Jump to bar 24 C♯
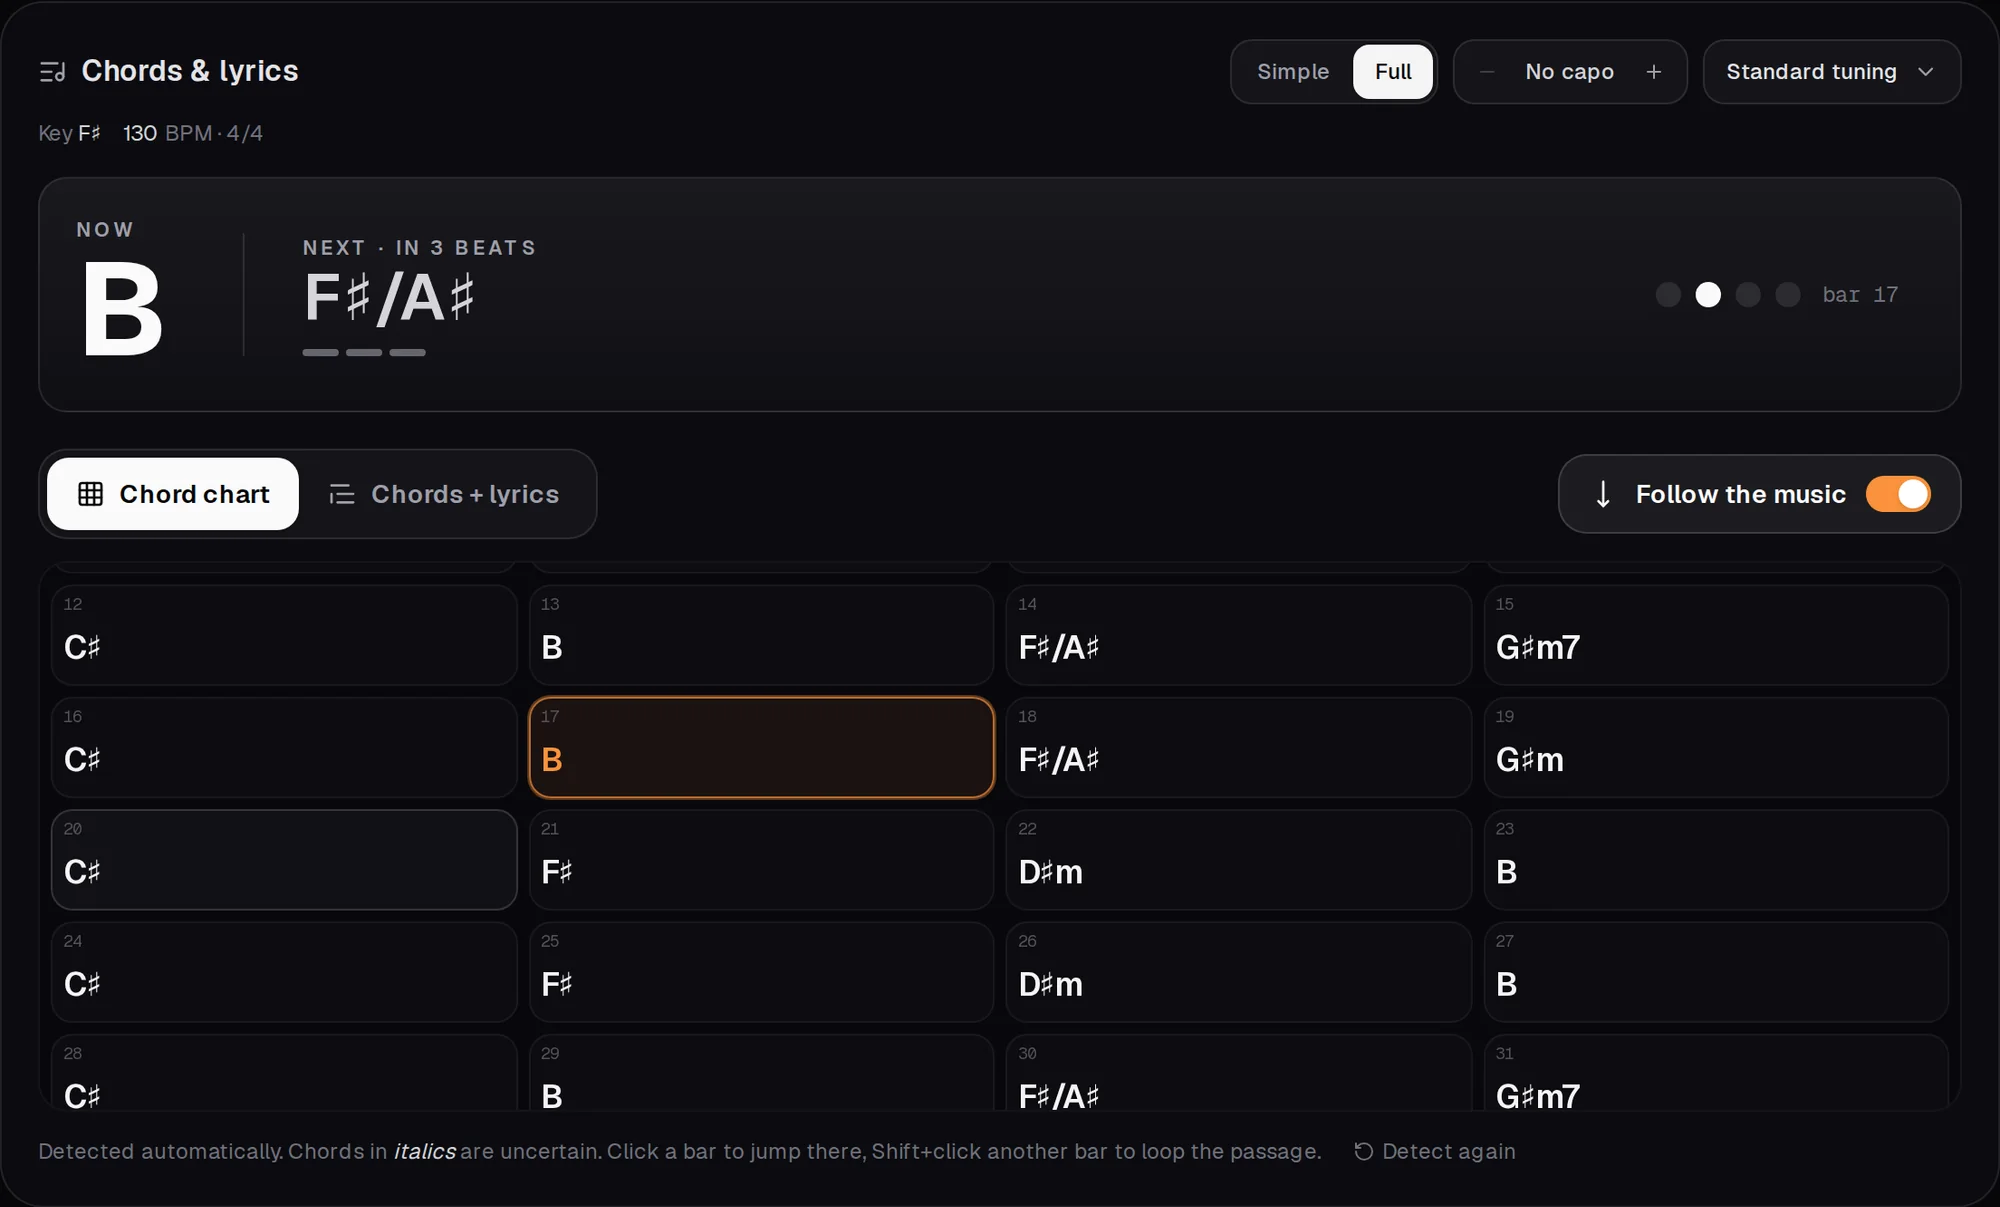Screen dimensions: 2000x1207 click(x=284, y=972)
